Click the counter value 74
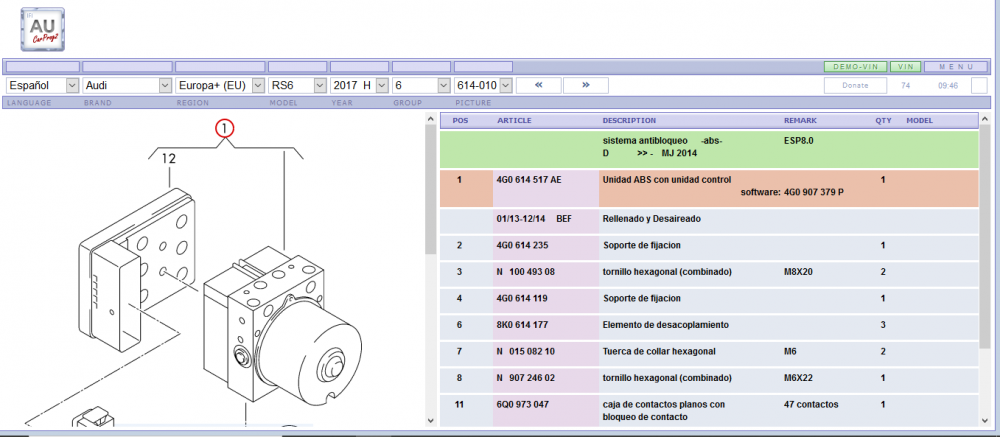 coord(906,85)
